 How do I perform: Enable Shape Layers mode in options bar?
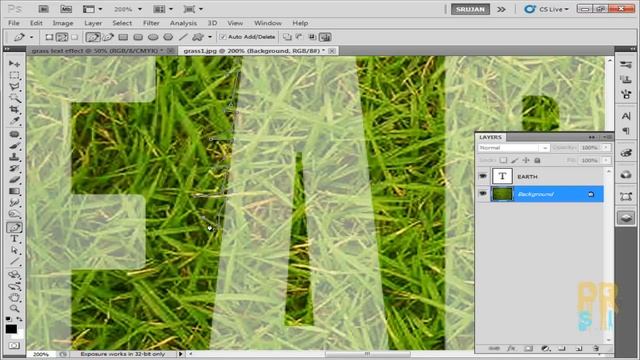49,37
